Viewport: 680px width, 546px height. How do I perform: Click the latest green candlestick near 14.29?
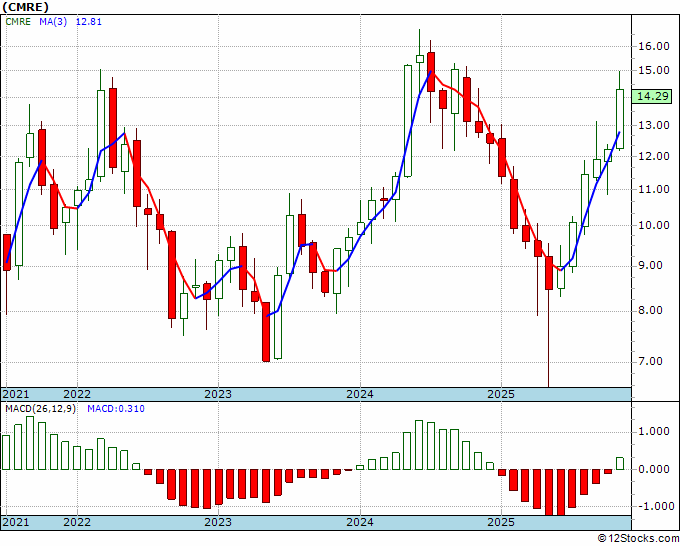point(620,119)
